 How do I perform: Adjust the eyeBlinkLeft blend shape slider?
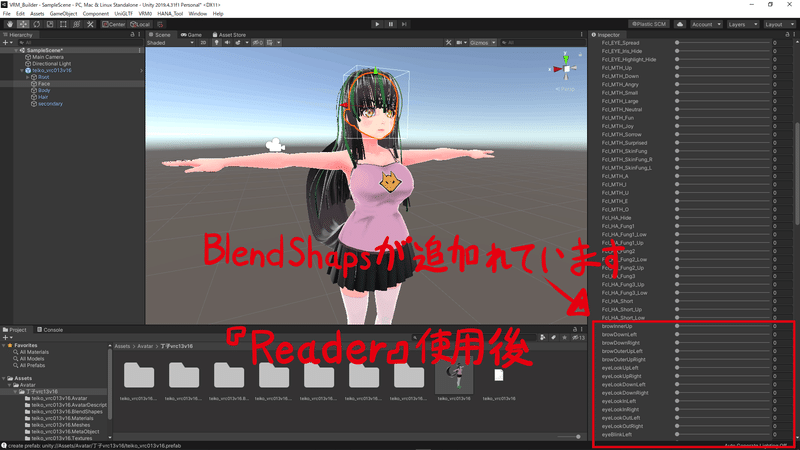[723, 435]
